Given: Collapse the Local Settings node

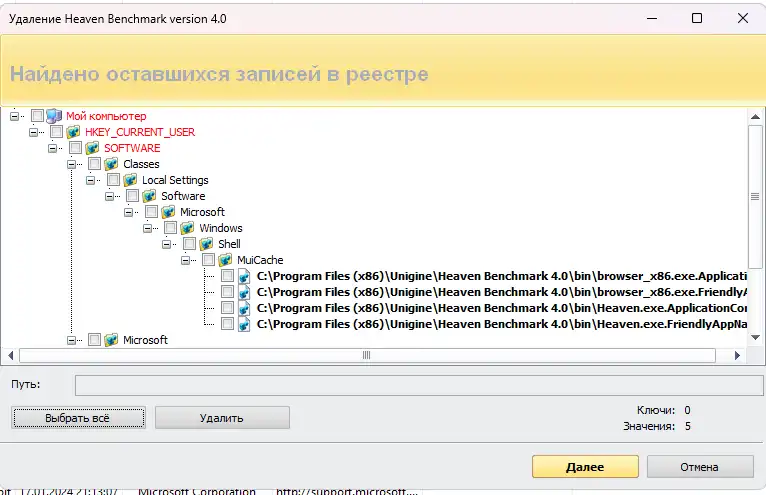Looking at the screenshot, I should pyautogui.click(x=90, y=180).
